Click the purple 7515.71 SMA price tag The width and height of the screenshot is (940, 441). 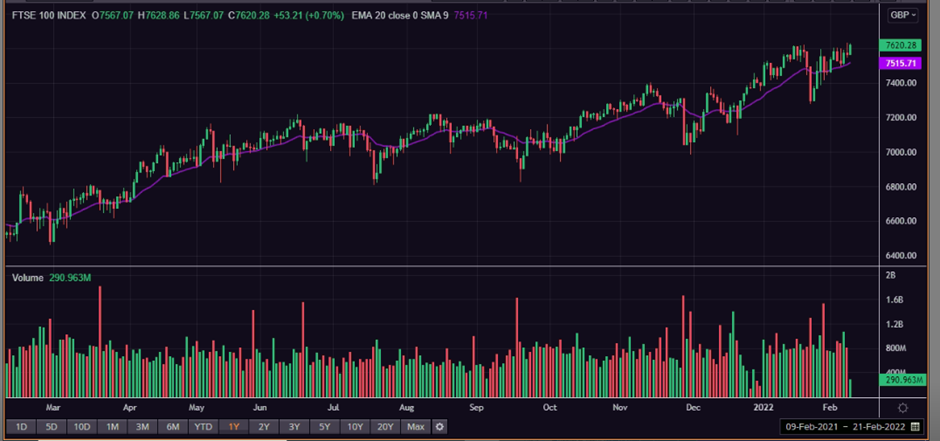pyautogui.click(x=899, y=63)
